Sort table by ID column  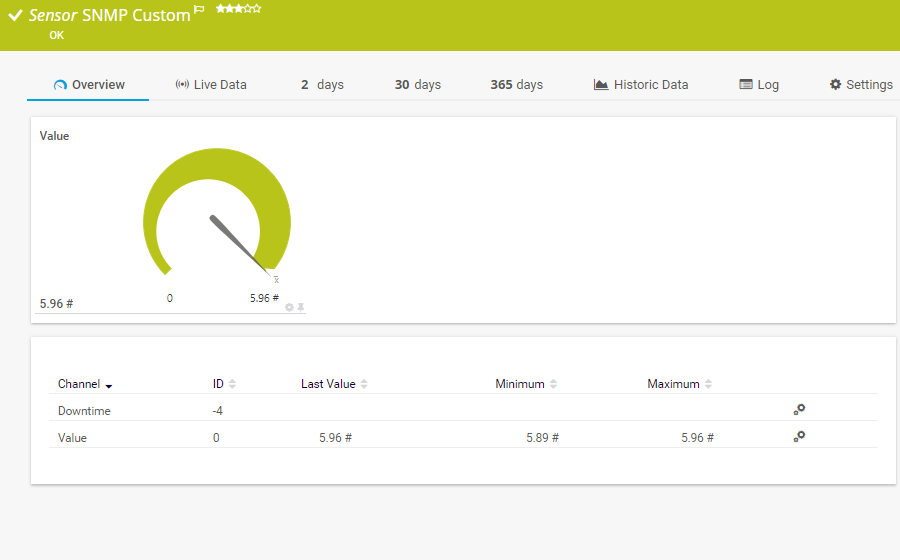click(224, 384)
